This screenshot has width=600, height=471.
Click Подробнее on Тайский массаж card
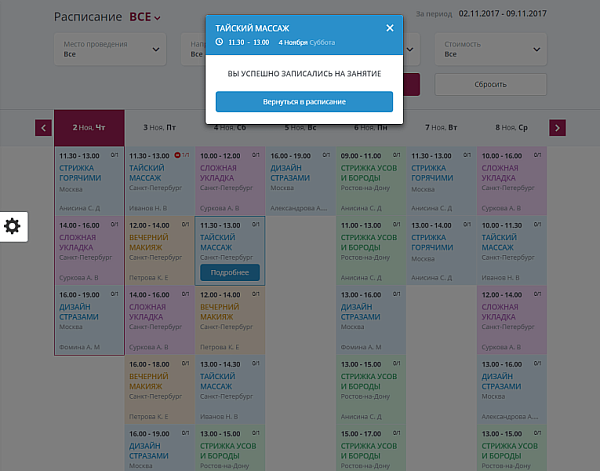click(x=230, y=273)
